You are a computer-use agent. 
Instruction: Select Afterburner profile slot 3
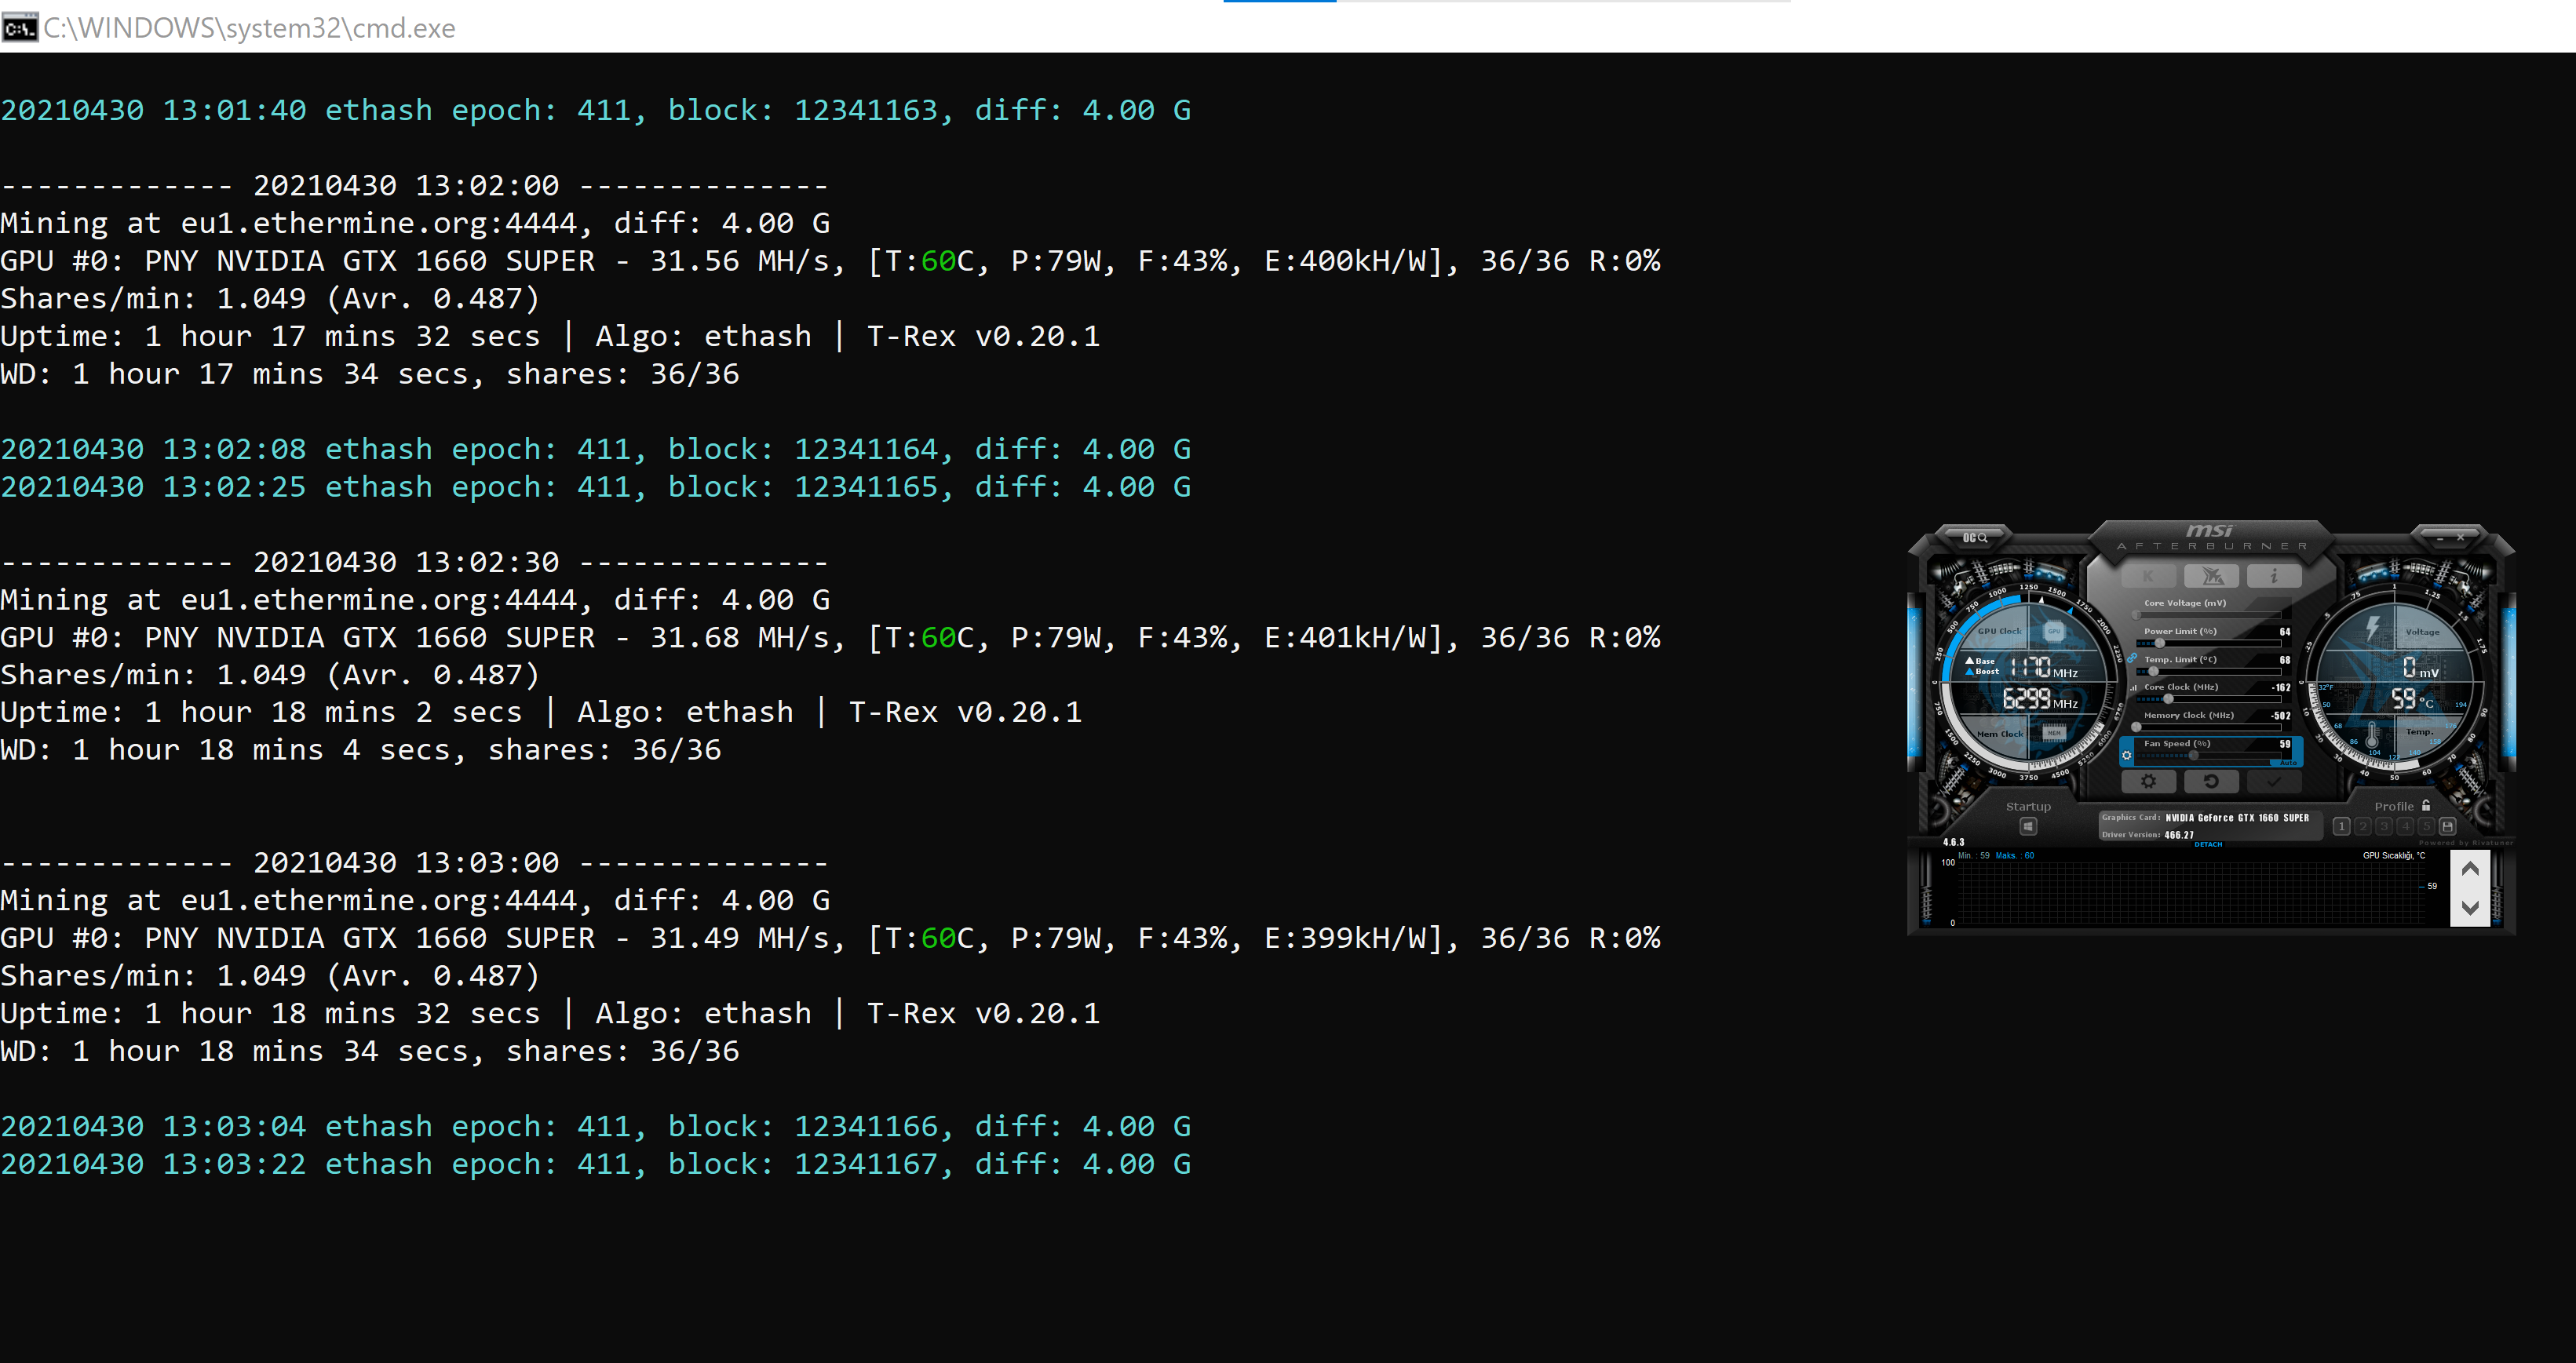click(2385, 827)
